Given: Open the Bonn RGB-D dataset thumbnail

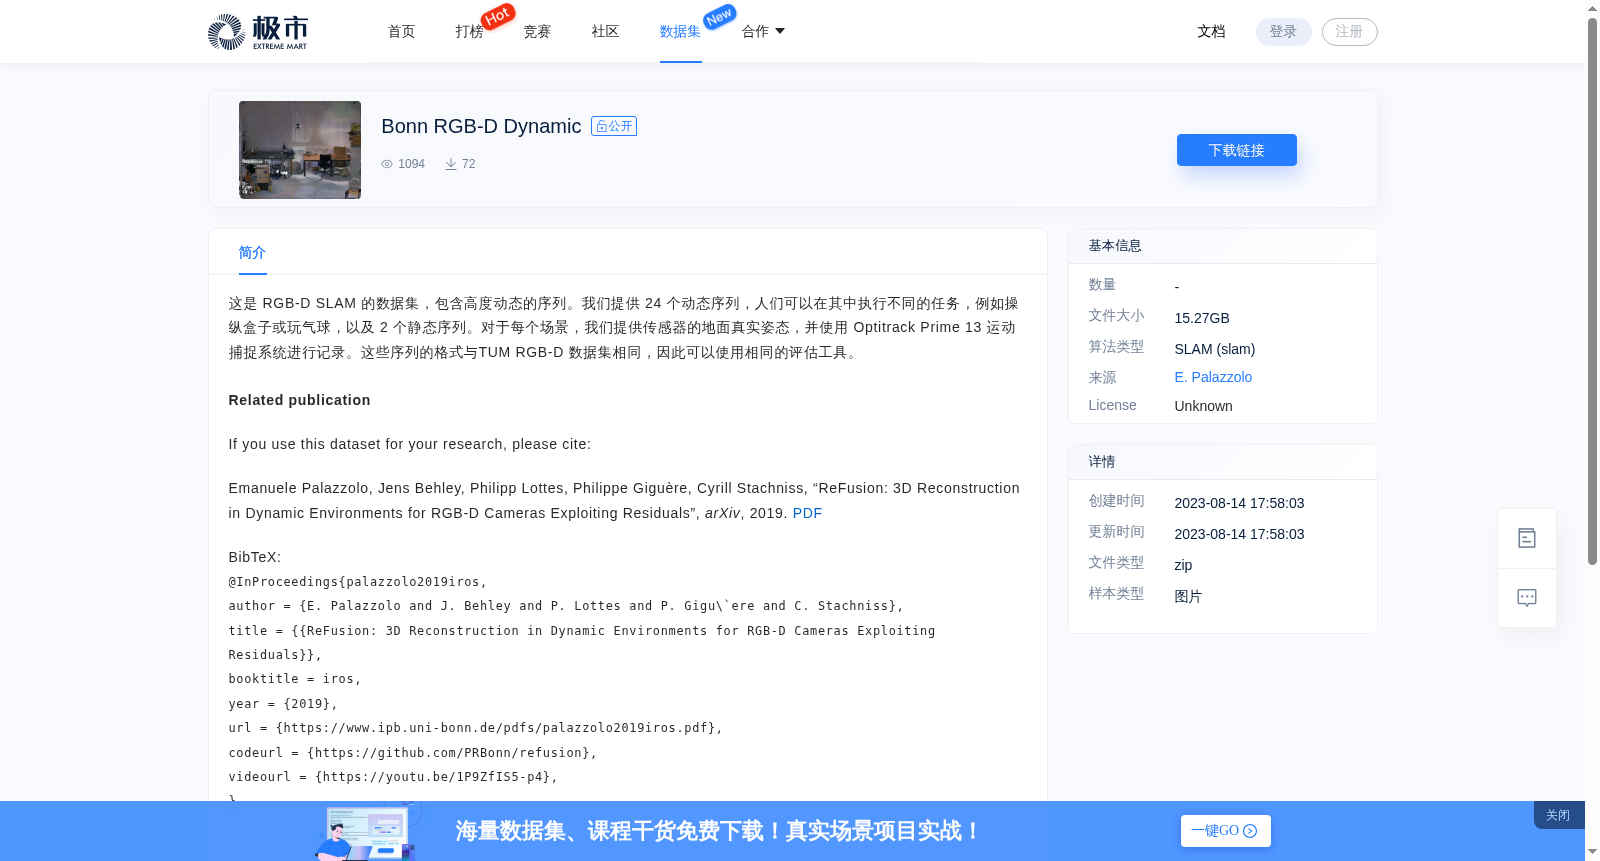Looking at the screenshot, I should (x=300, y=150).
